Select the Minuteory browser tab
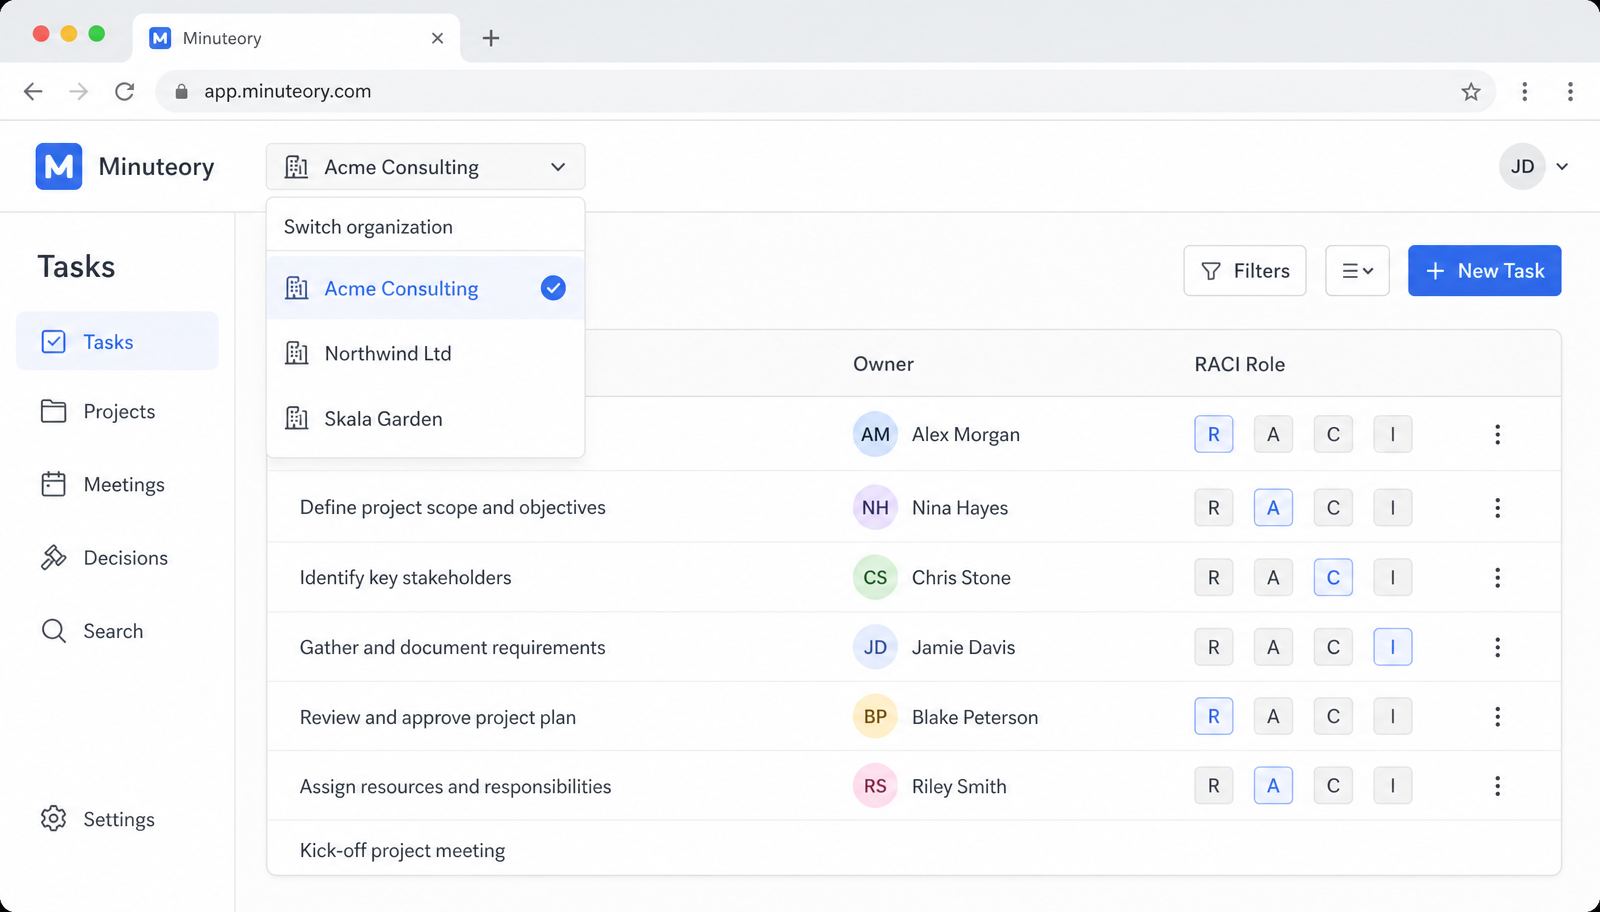This screenshot has height=912, width=1600. click(296, 38)
